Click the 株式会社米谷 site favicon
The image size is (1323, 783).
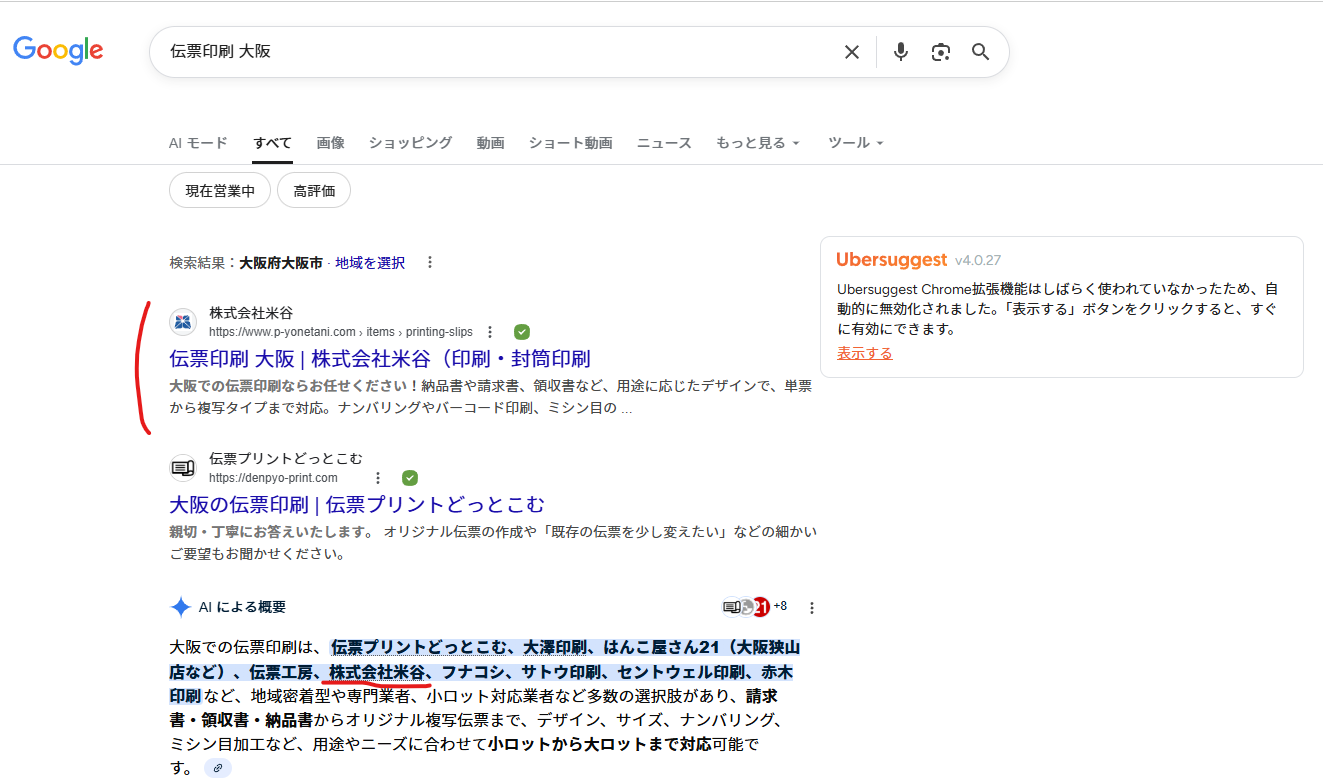coord(183,322)
